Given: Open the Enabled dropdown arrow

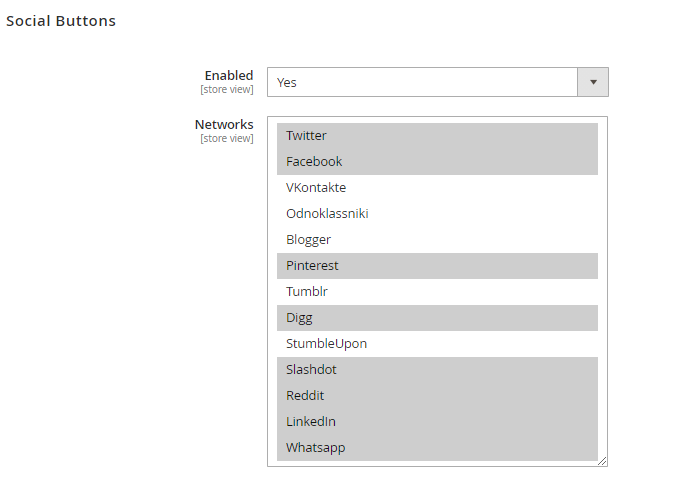Looking at the screenshot, I should [x=593, y=82].
